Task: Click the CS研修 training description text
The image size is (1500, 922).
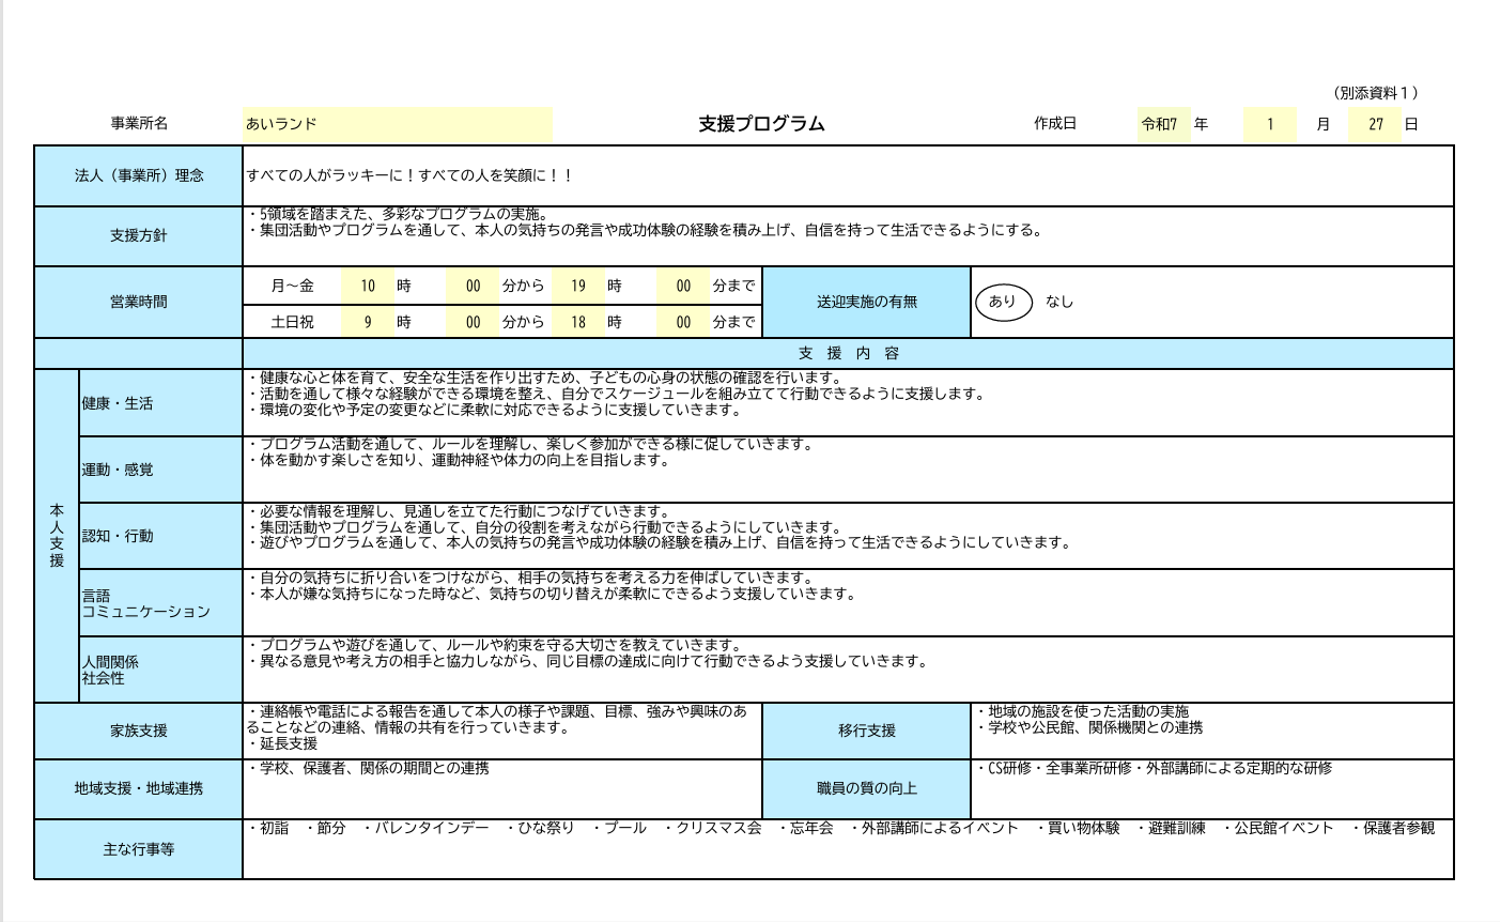Action: 1153,768
